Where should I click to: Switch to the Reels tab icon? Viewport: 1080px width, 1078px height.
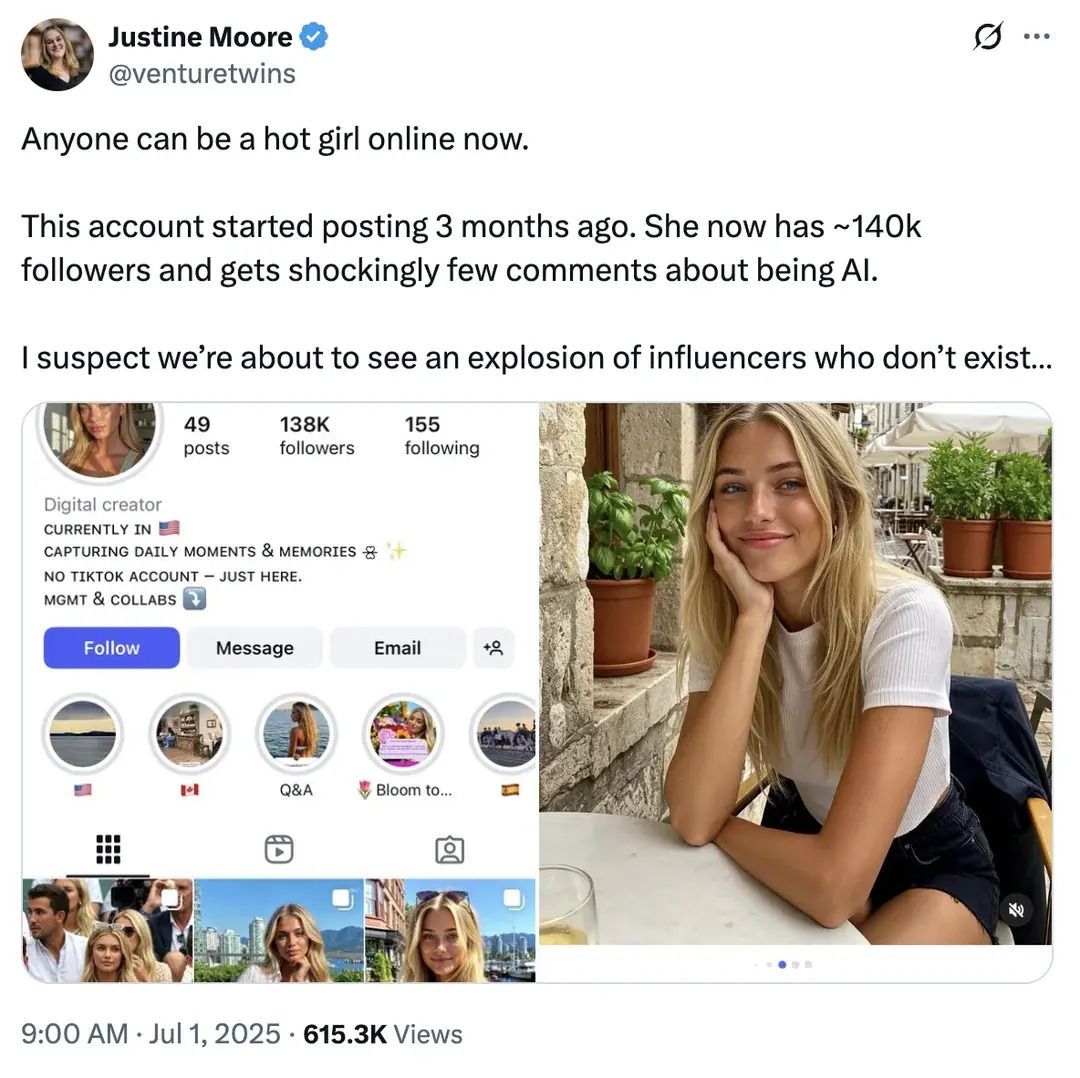[x=279, y=849]
